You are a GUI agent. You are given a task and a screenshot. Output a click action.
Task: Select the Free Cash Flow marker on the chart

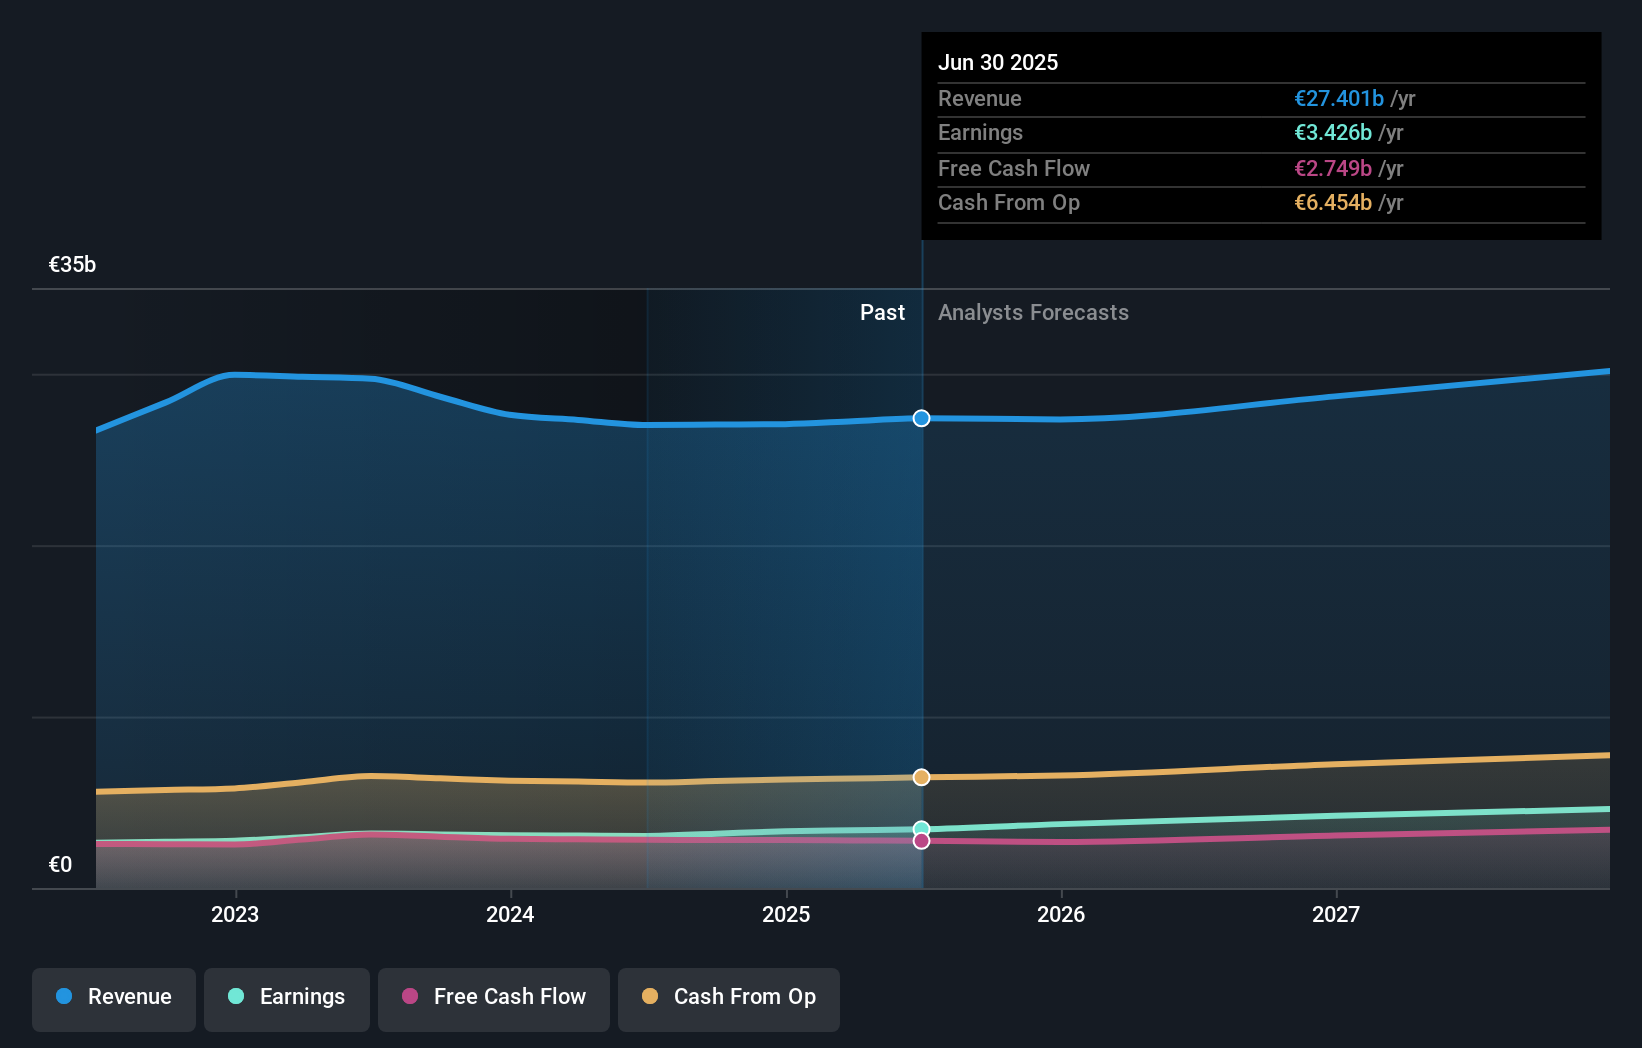[x=921, y=841]
